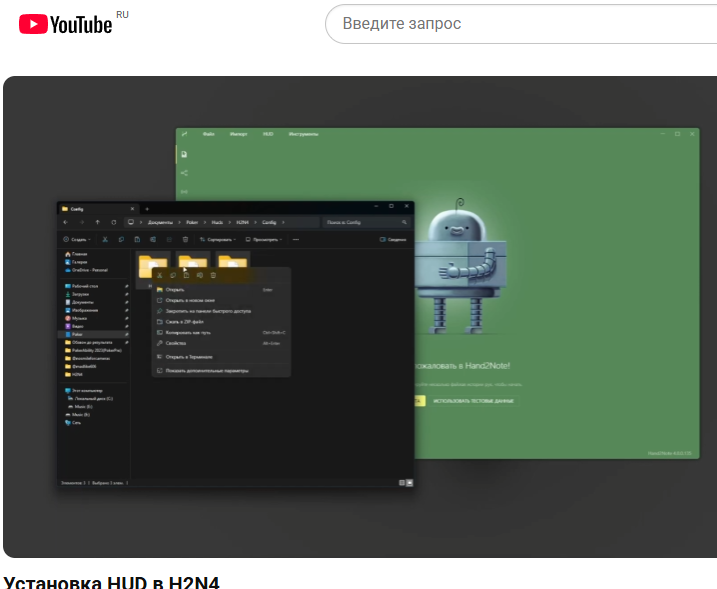Go forward in Explorer navigation
This screenshot has width=717, height=589.
(x=81, y=222)
